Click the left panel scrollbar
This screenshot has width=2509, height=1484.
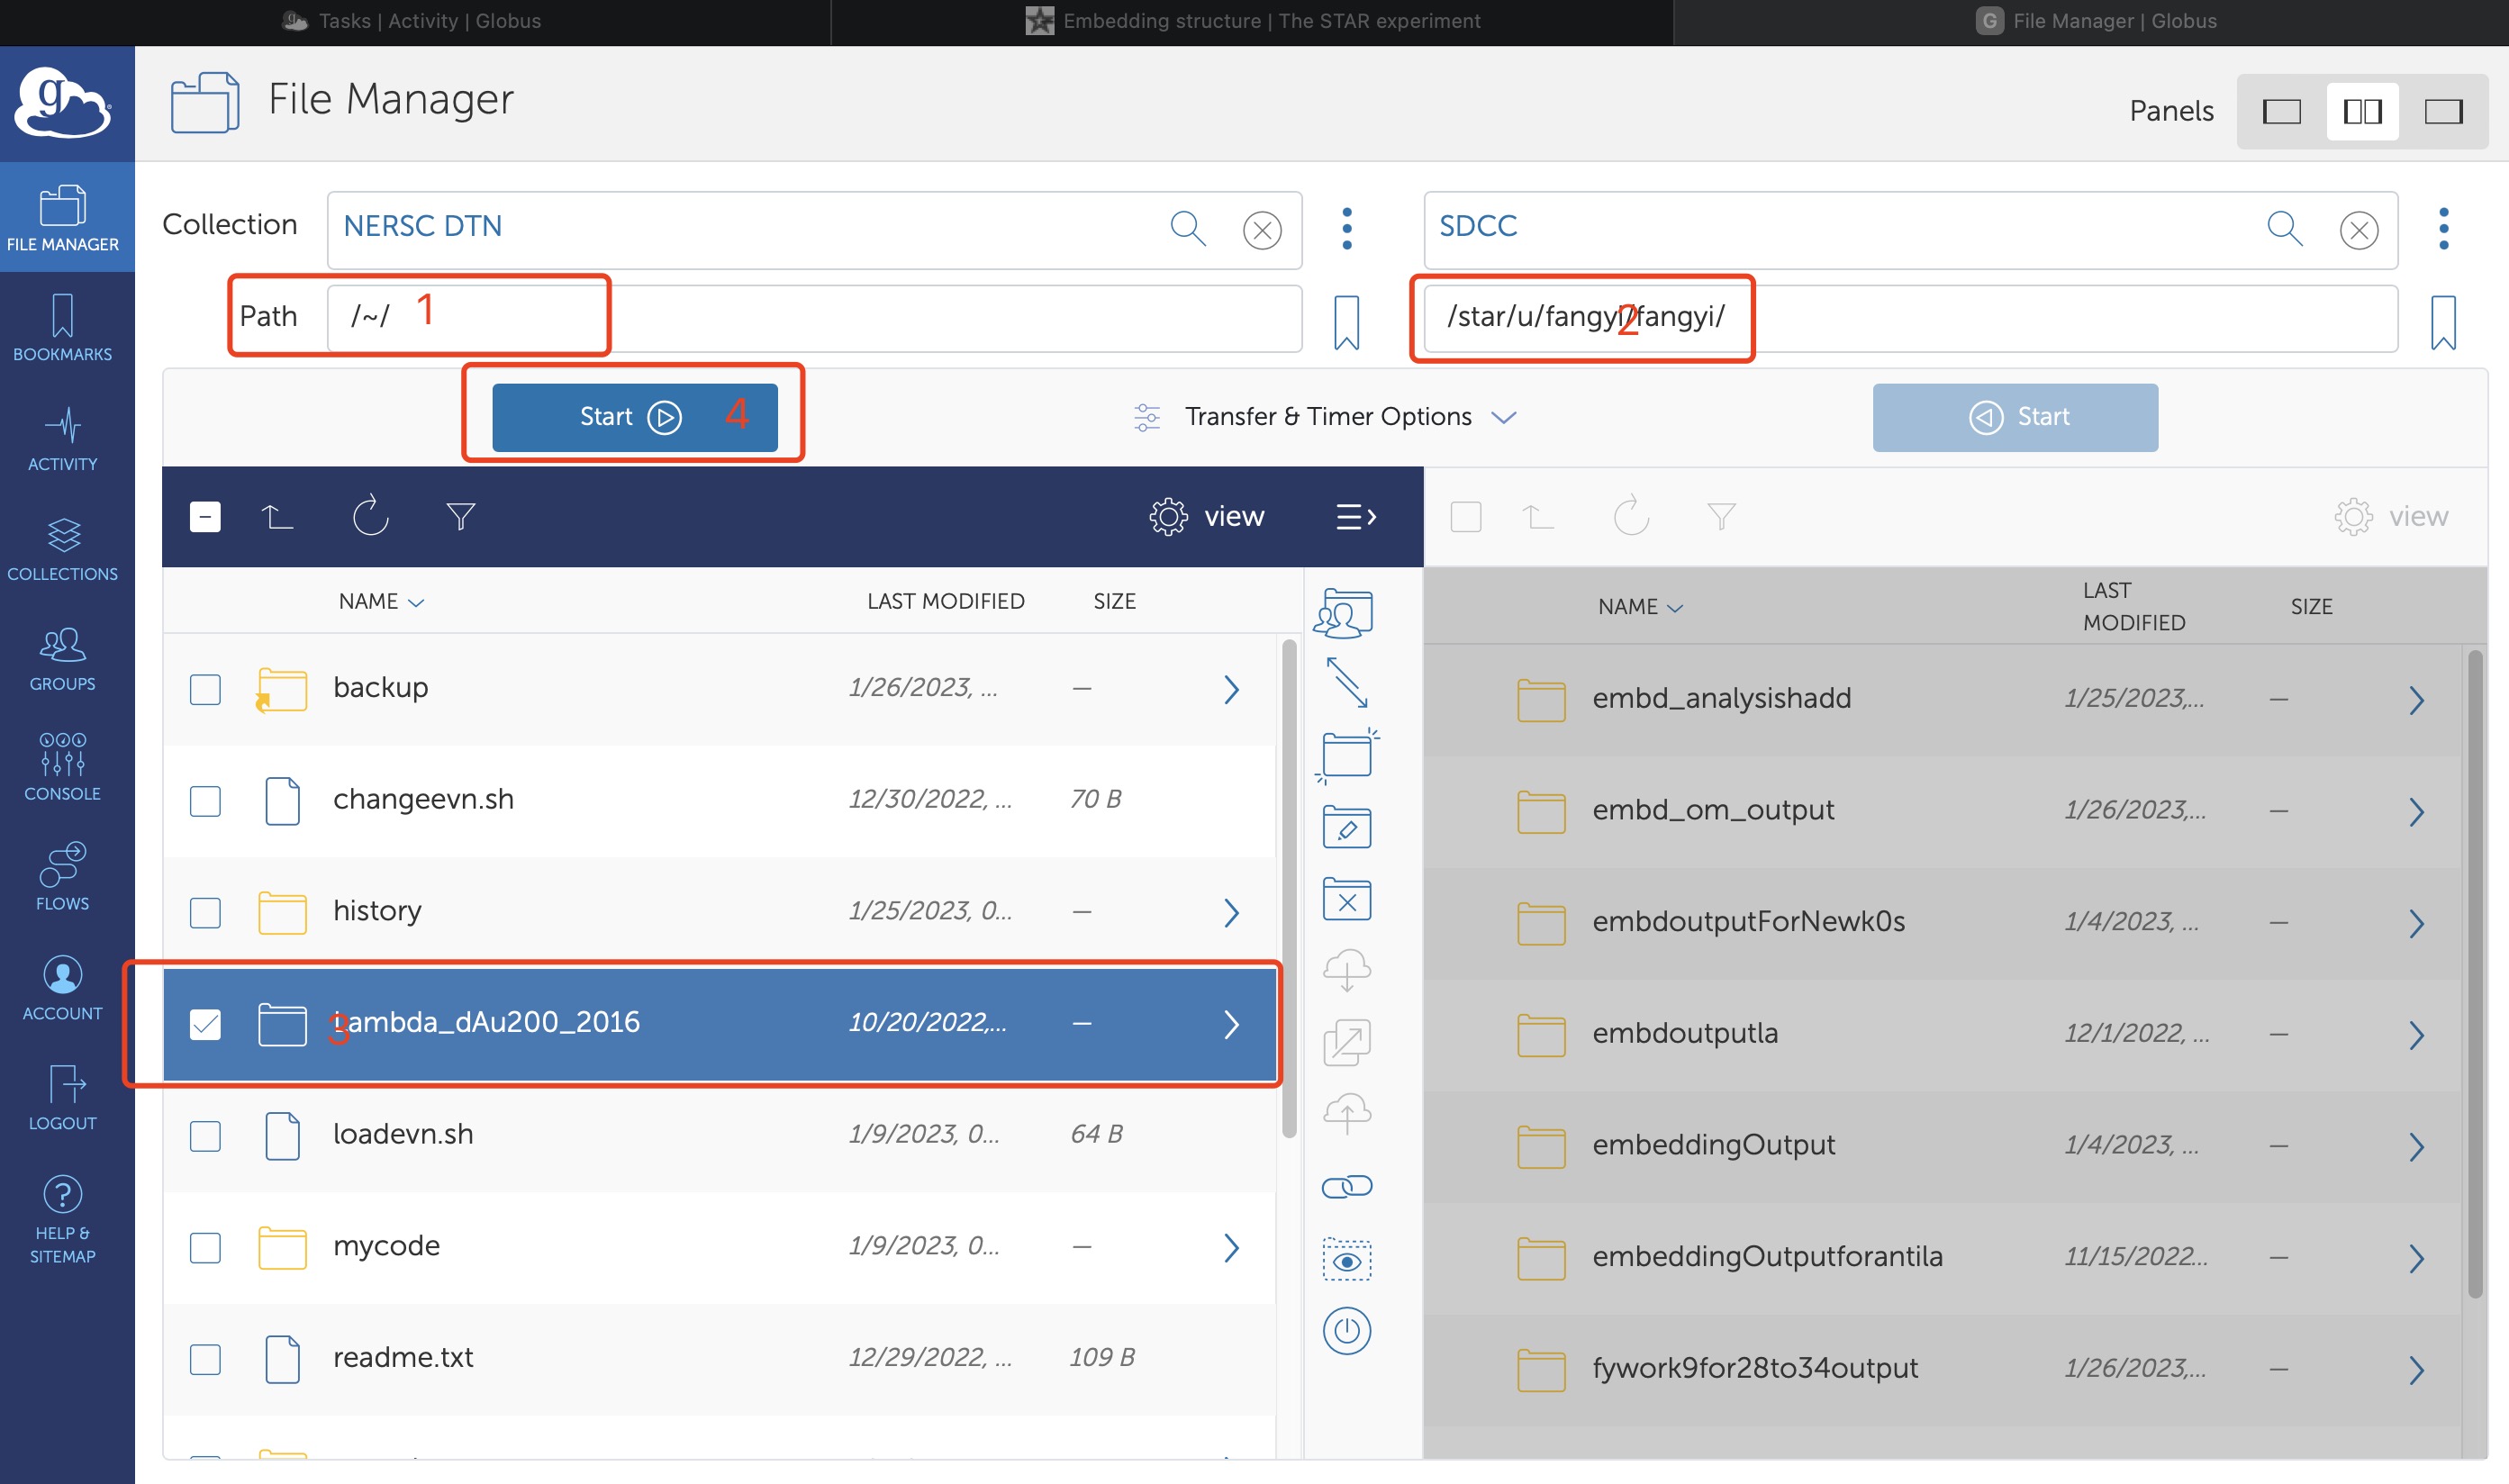(1289, 888)
